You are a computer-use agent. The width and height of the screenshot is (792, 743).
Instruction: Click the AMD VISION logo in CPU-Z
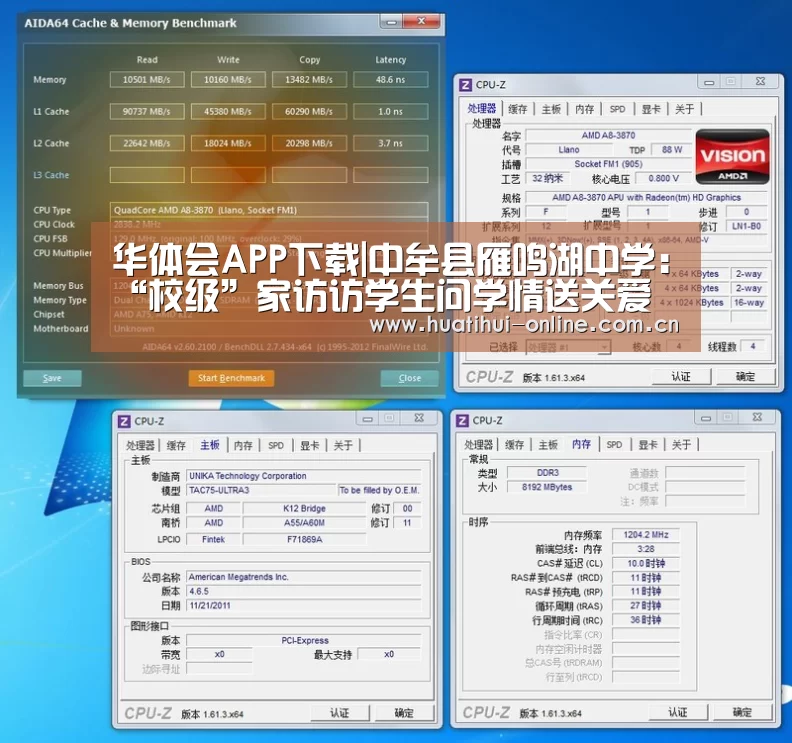click(732, 157)
